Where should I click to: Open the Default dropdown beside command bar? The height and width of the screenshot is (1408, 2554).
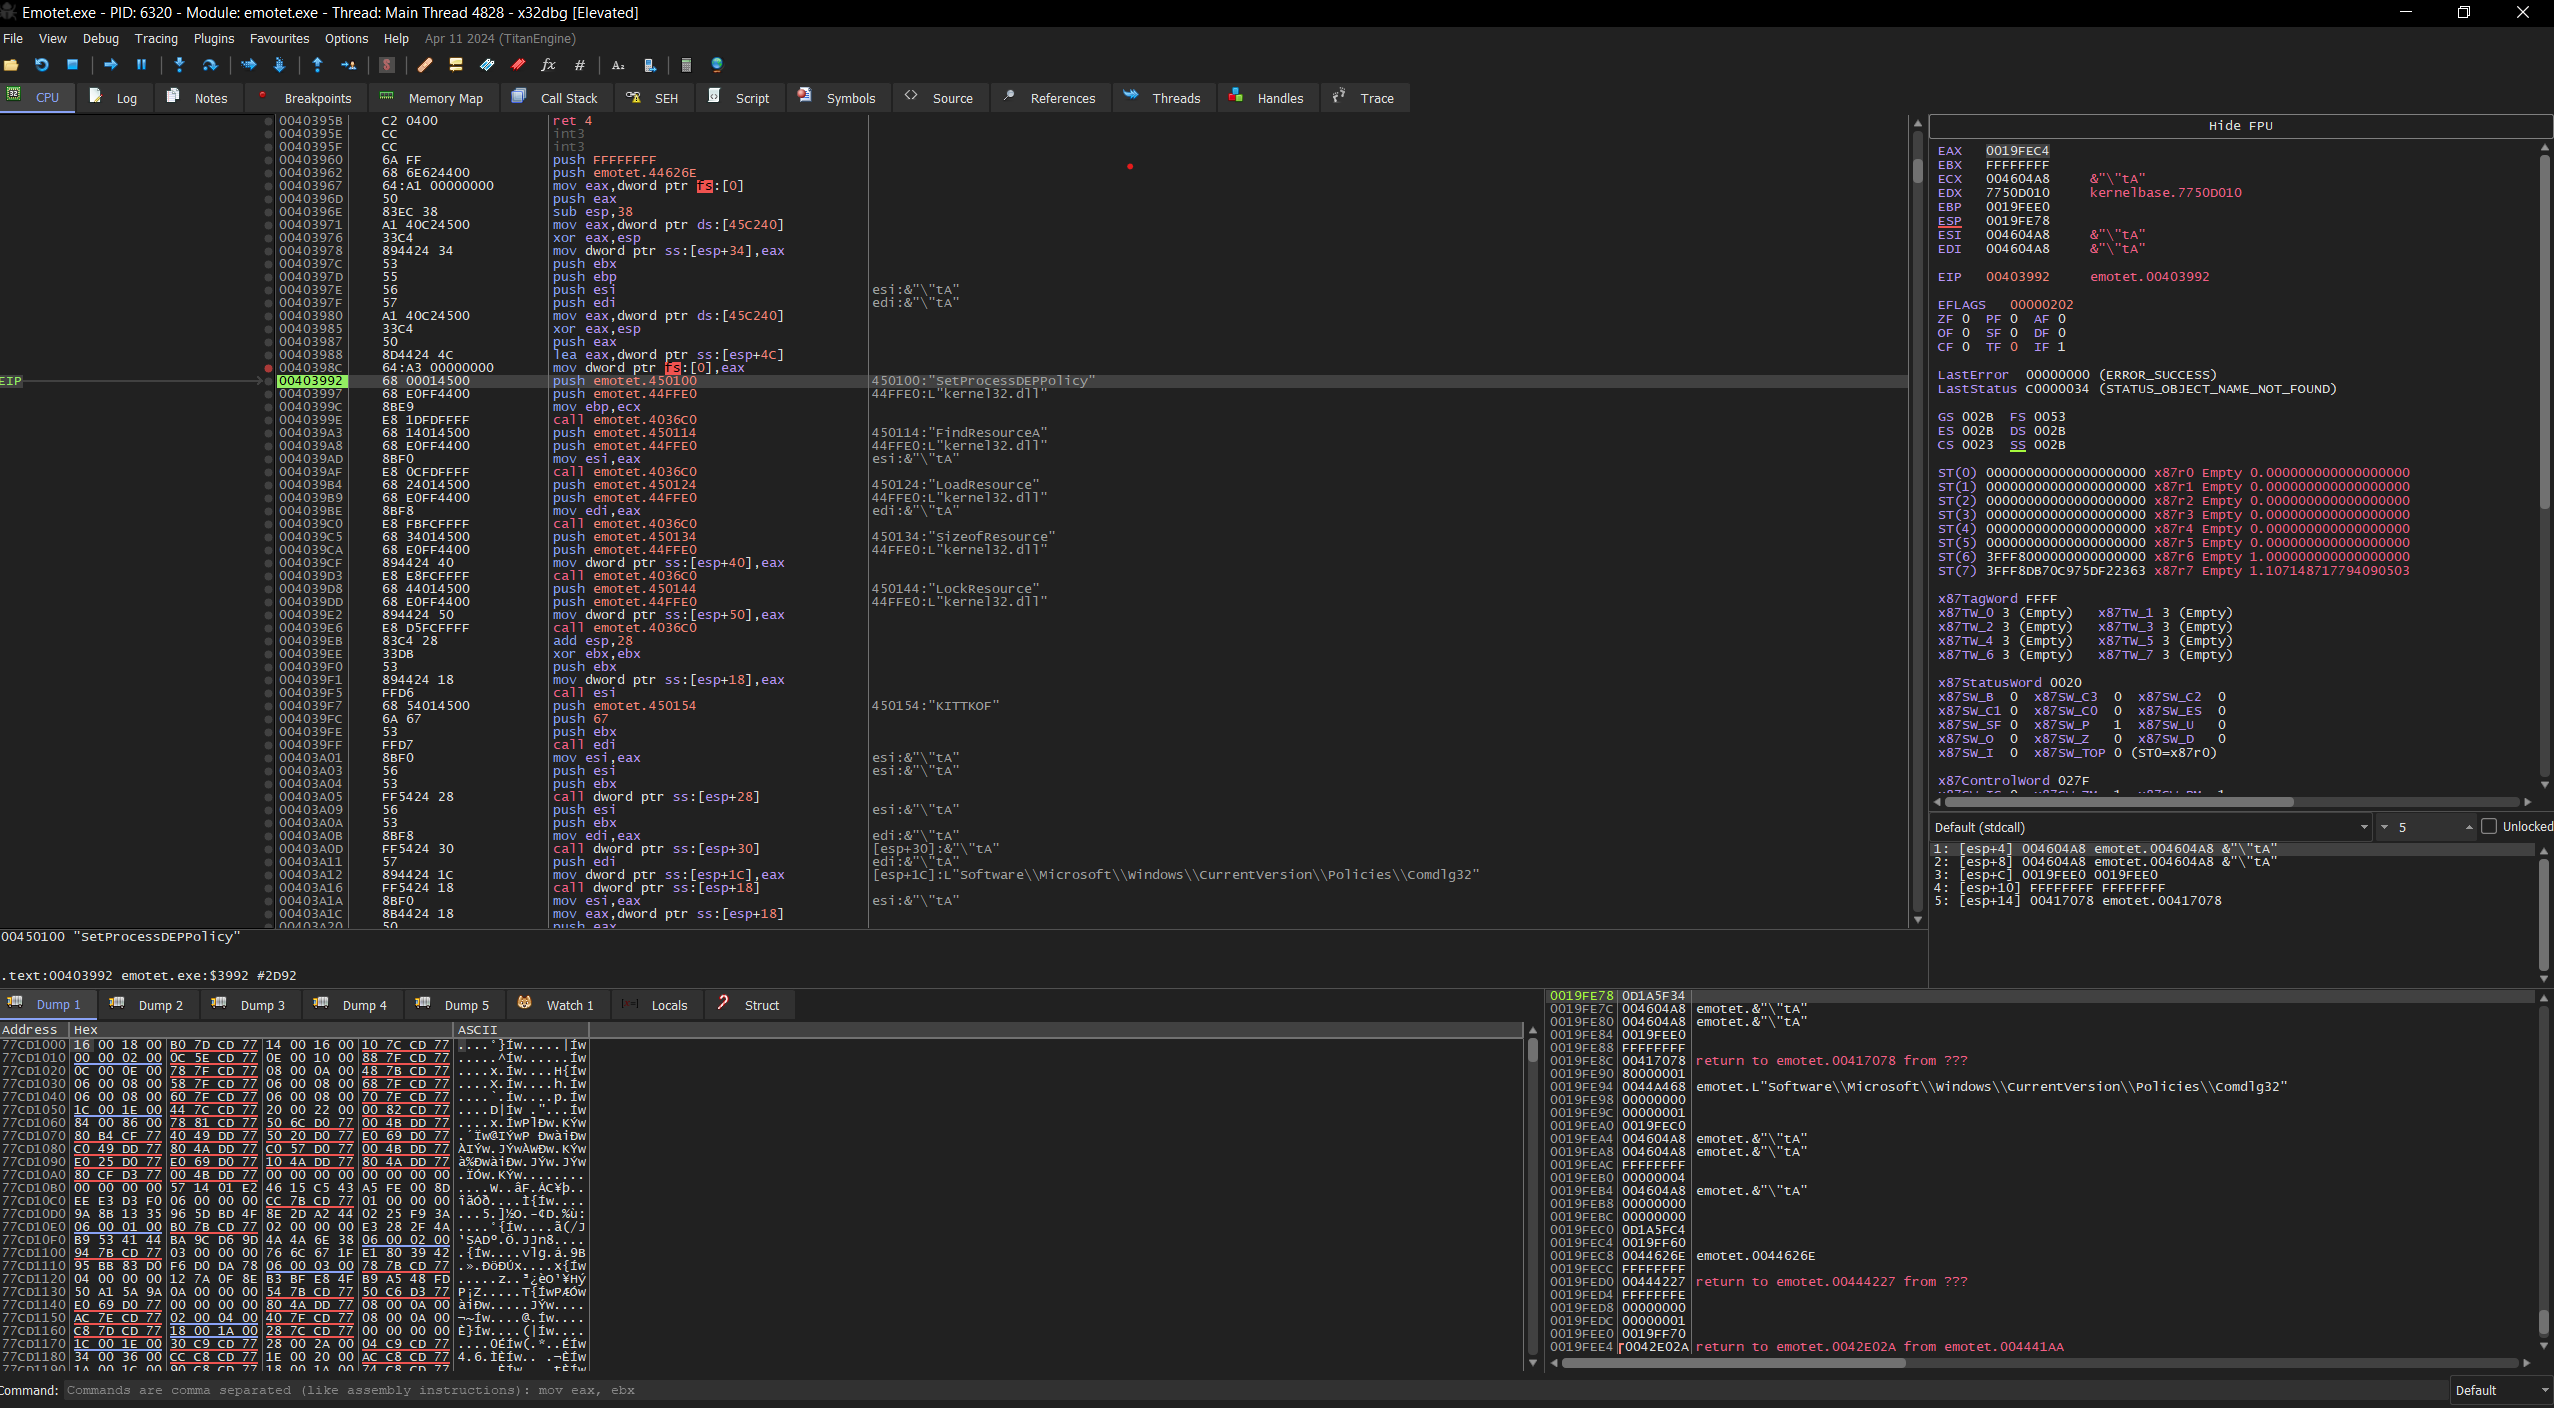click(x=2502, y=1390)
